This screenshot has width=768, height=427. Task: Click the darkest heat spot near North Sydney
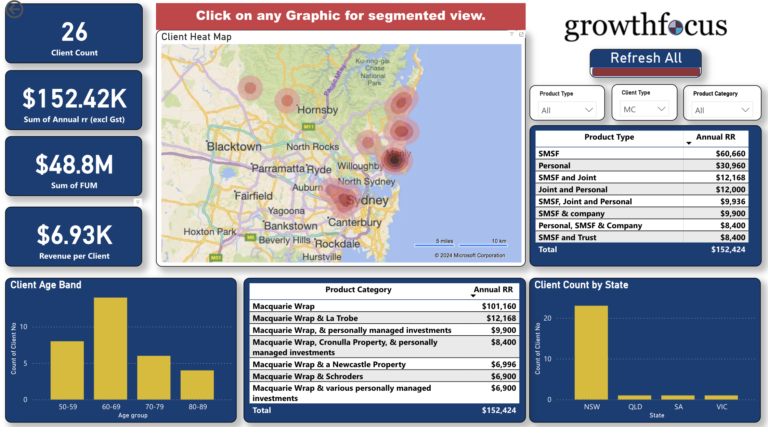click(x=395, y=158)
